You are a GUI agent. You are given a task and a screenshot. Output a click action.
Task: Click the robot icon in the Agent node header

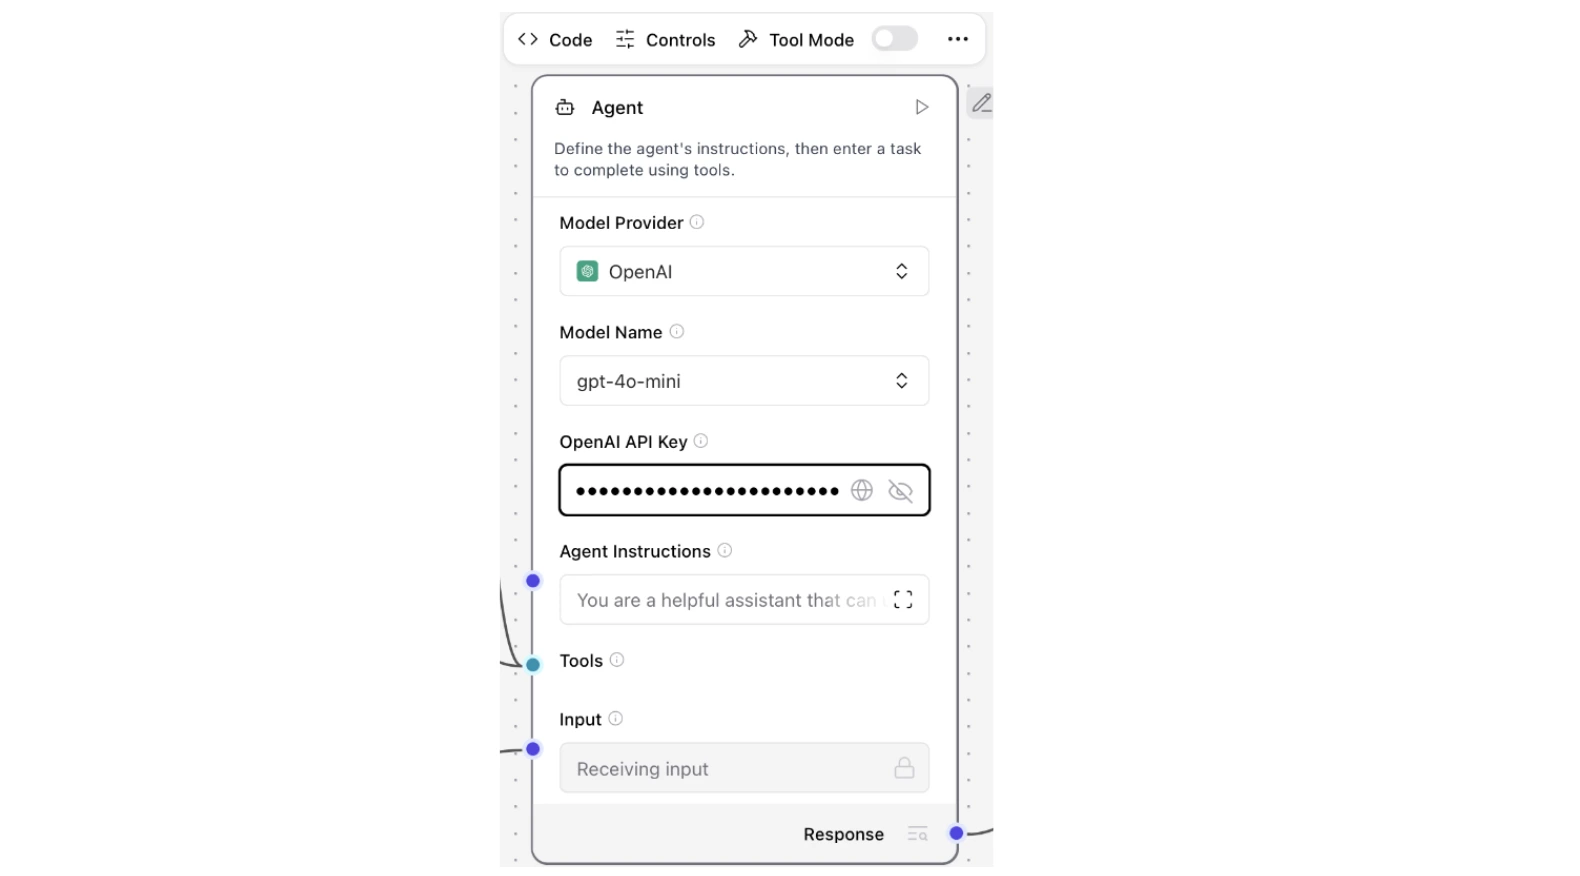click(x=565, y=107)
